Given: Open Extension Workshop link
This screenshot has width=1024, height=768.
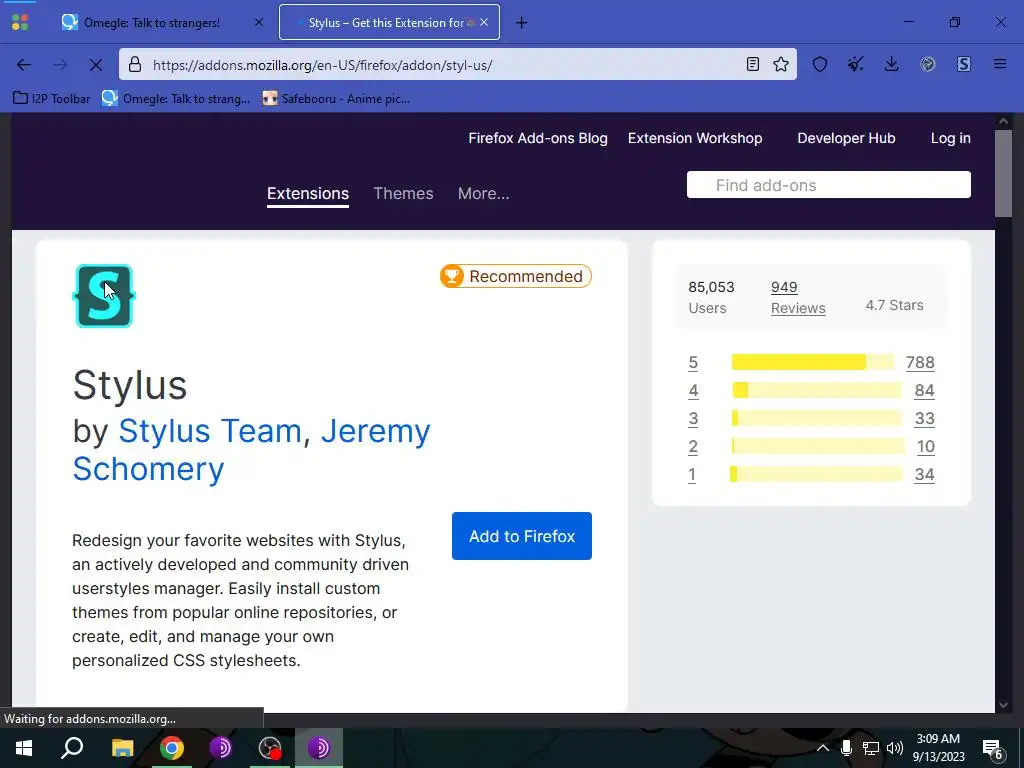Looking at the screenshot, I should click(695, 138).
